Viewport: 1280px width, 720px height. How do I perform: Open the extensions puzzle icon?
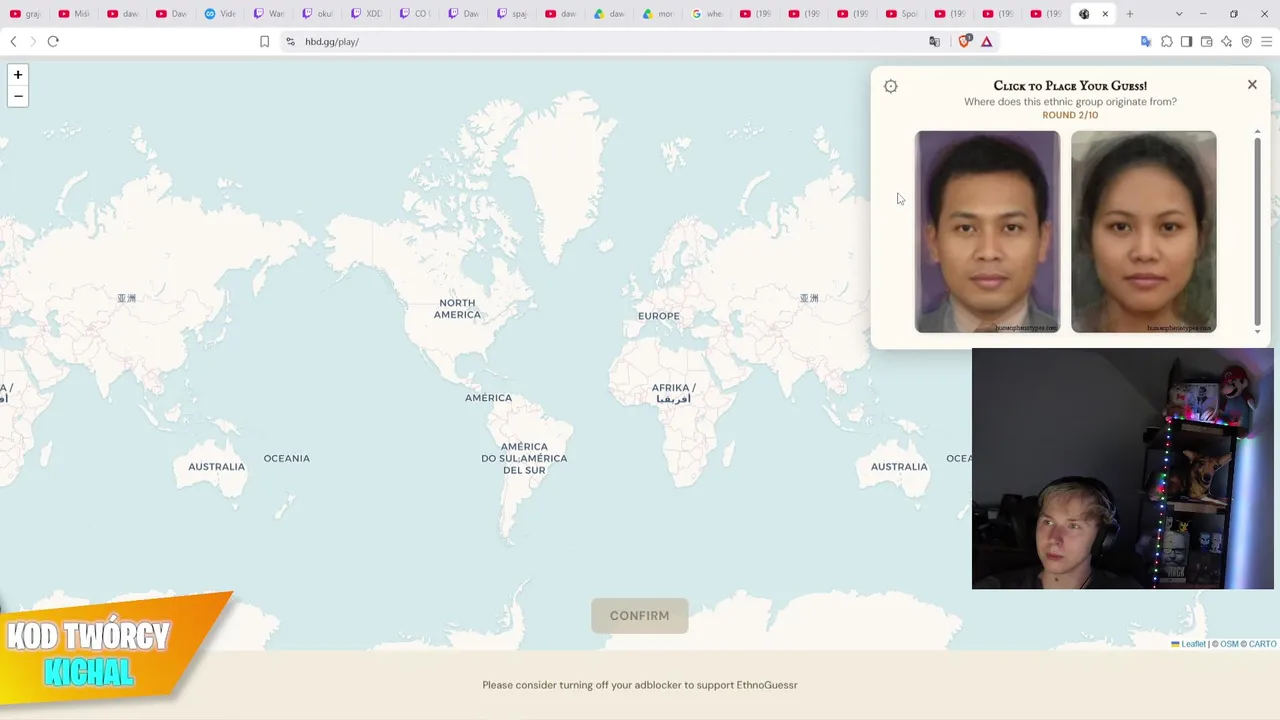[1166, 41]
